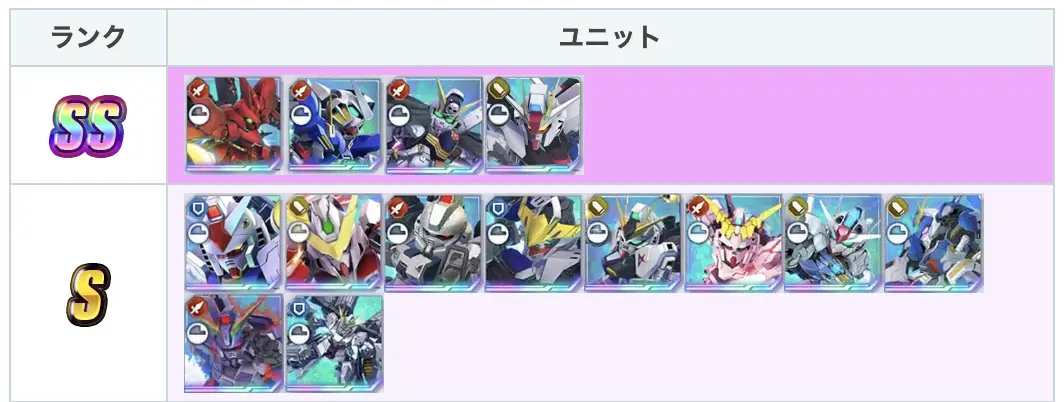Open the purple-blue unit in second S row
The height and width of the screenshot is (402, 1064).
pyautogui.click(x=232, y=343)
